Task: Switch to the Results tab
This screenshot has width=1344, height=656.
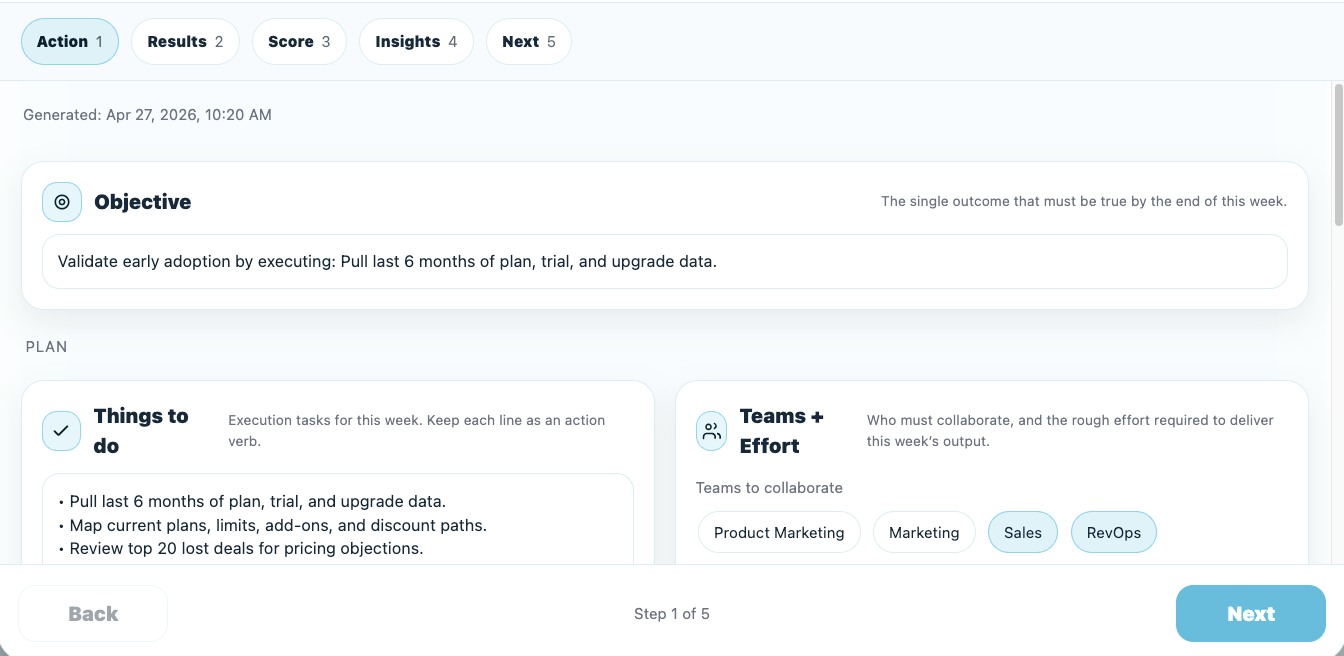Action: 185,42
